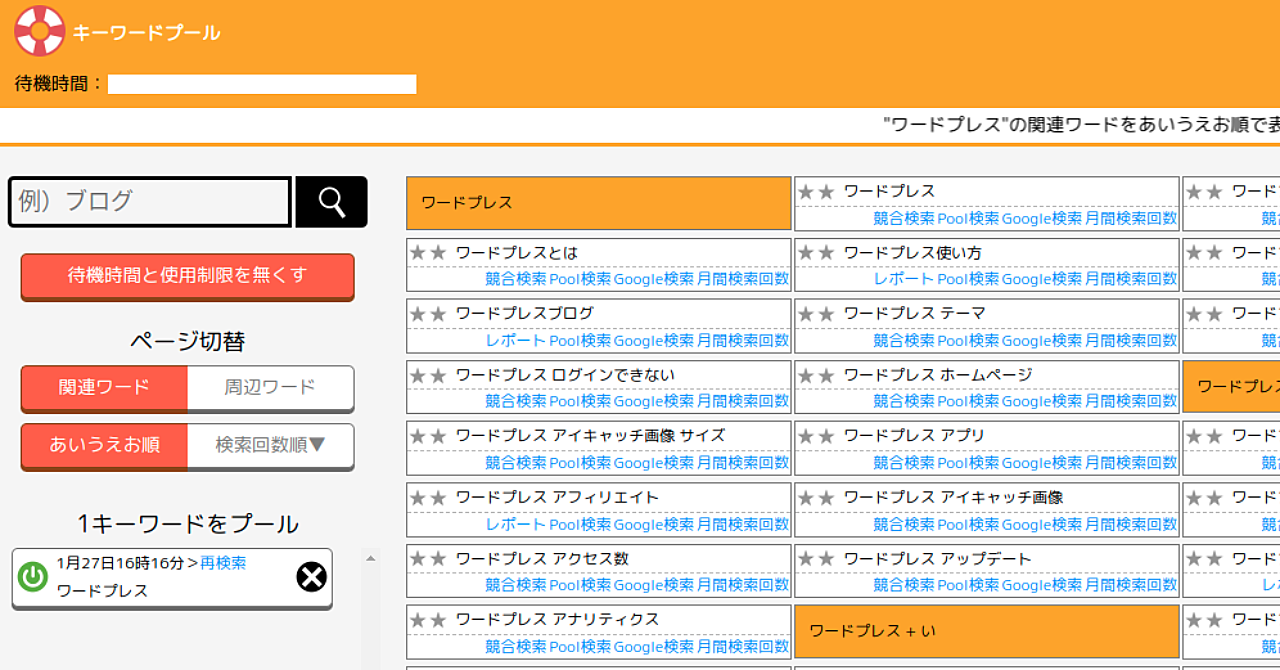
Task: Switch to 関連ワード page
Action: coord(104,388)
